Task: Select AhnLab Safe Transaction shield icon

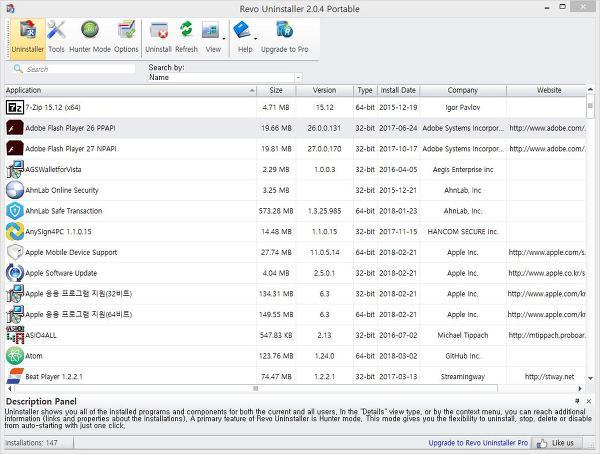Action: (15, 211)
